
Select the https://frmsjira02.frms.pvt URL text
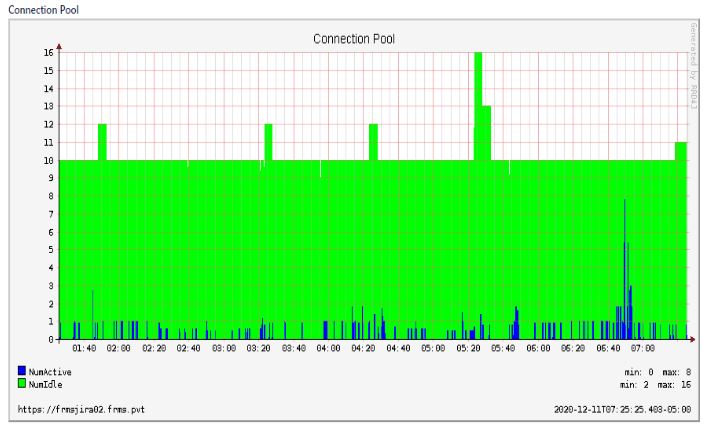click(x=81, y=410)
